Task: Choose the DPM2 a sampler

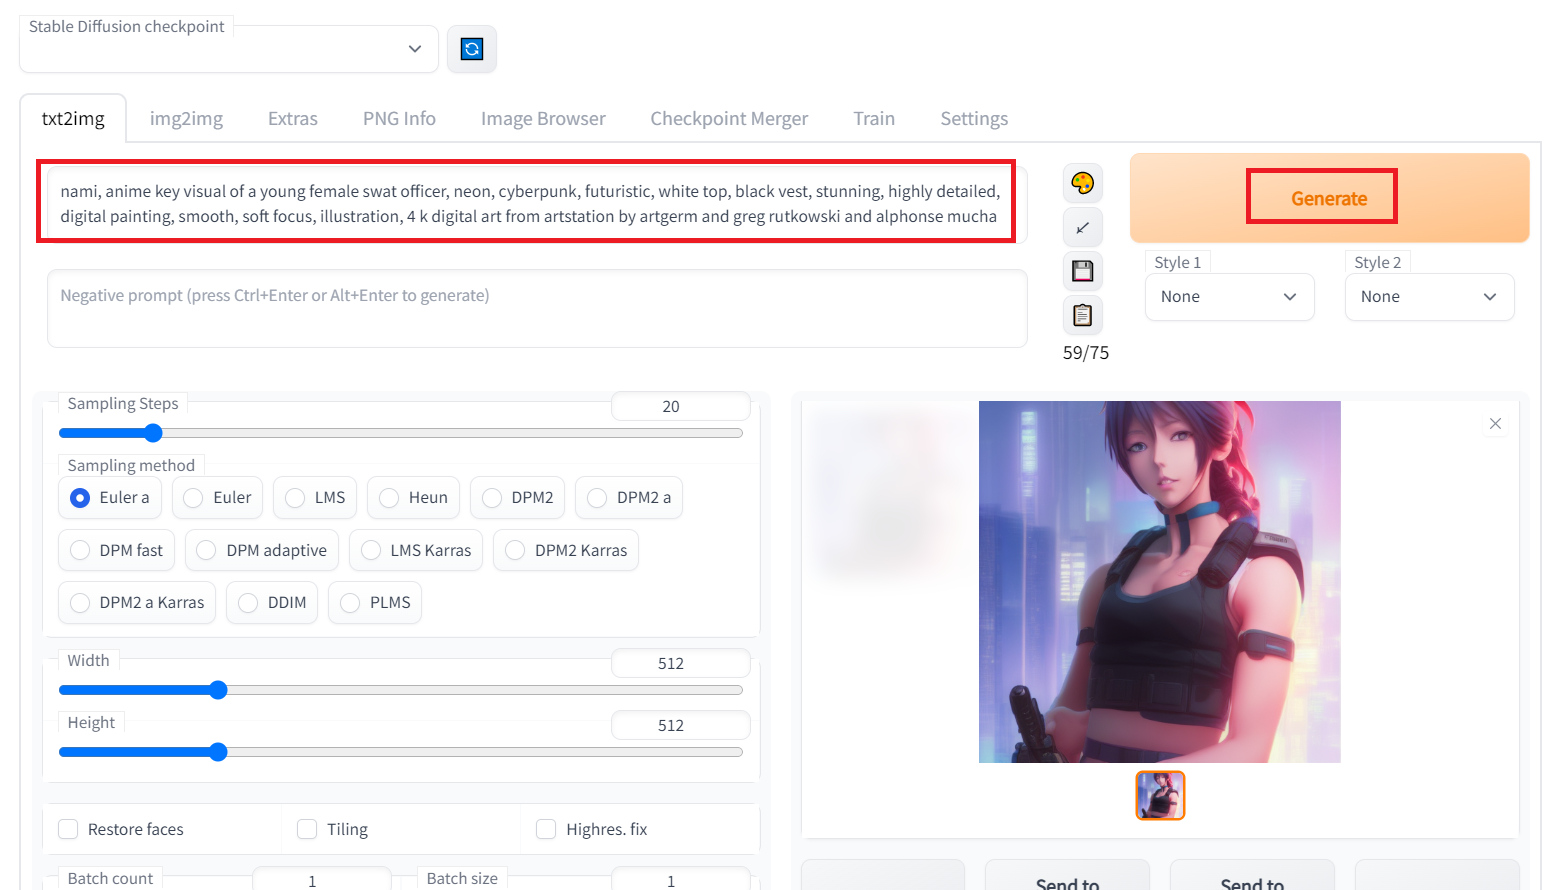Action: click(x=629, y=497)
